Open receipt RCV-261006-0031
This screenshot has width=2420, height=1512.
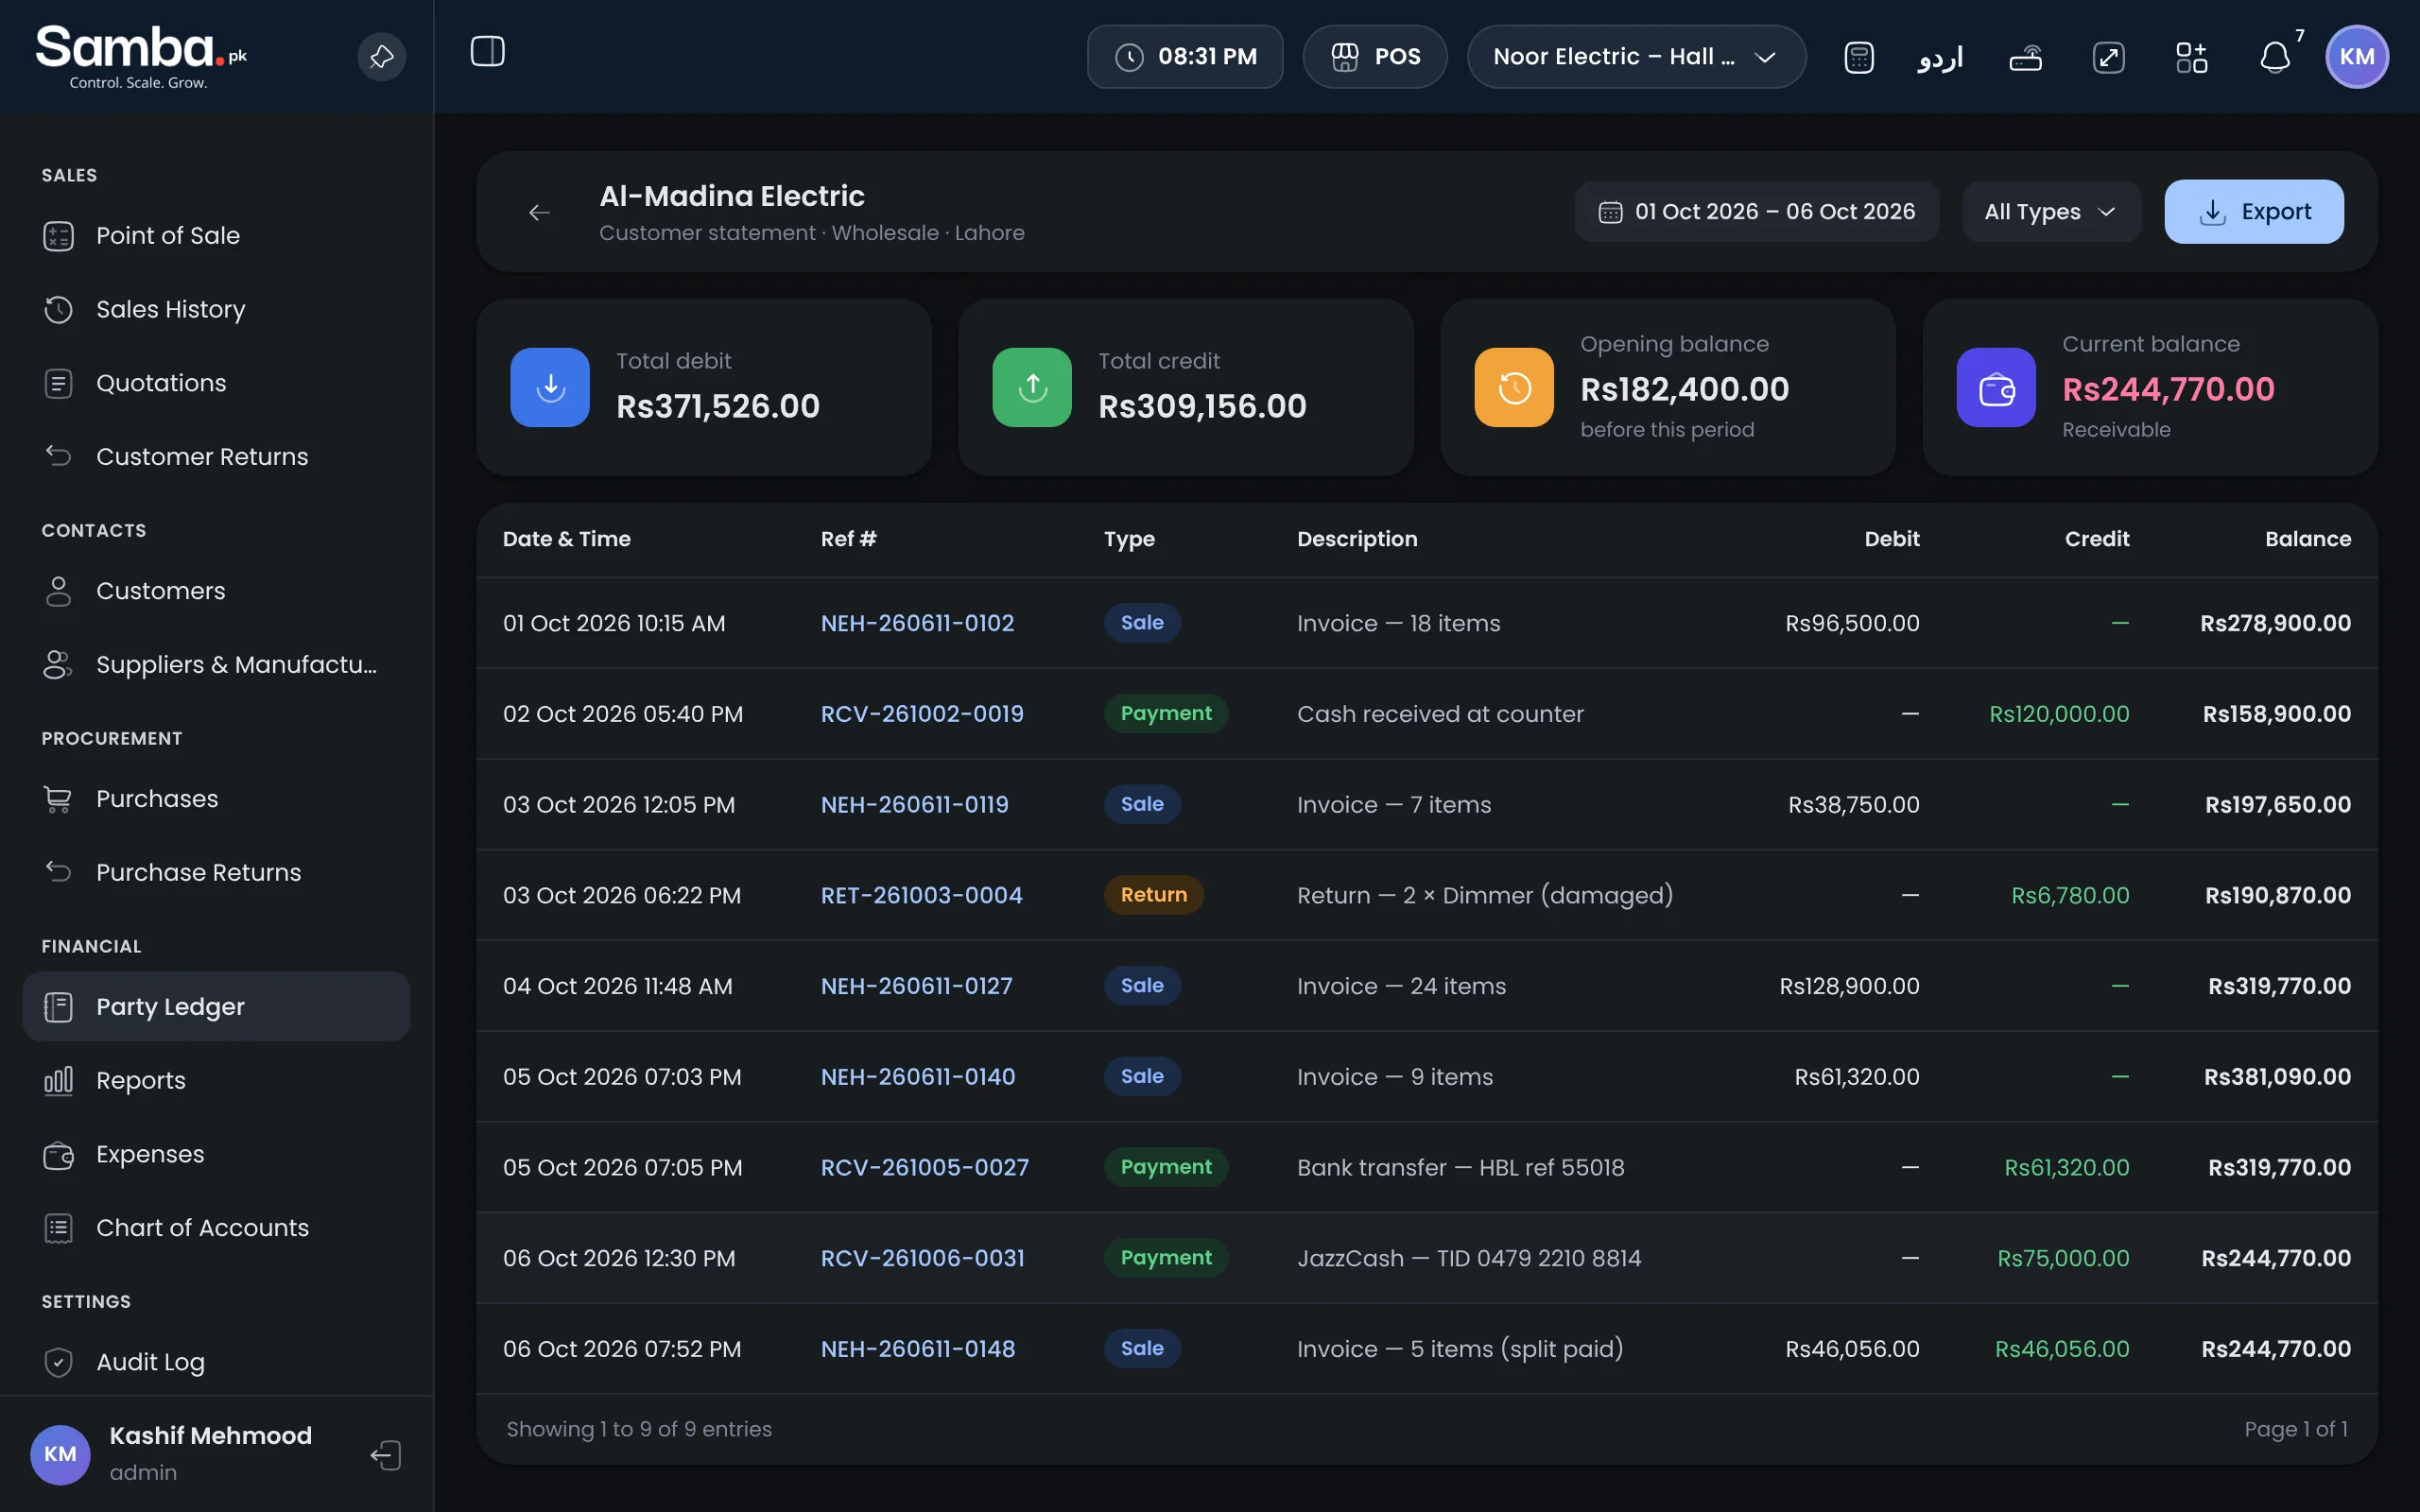(922, 1258)
